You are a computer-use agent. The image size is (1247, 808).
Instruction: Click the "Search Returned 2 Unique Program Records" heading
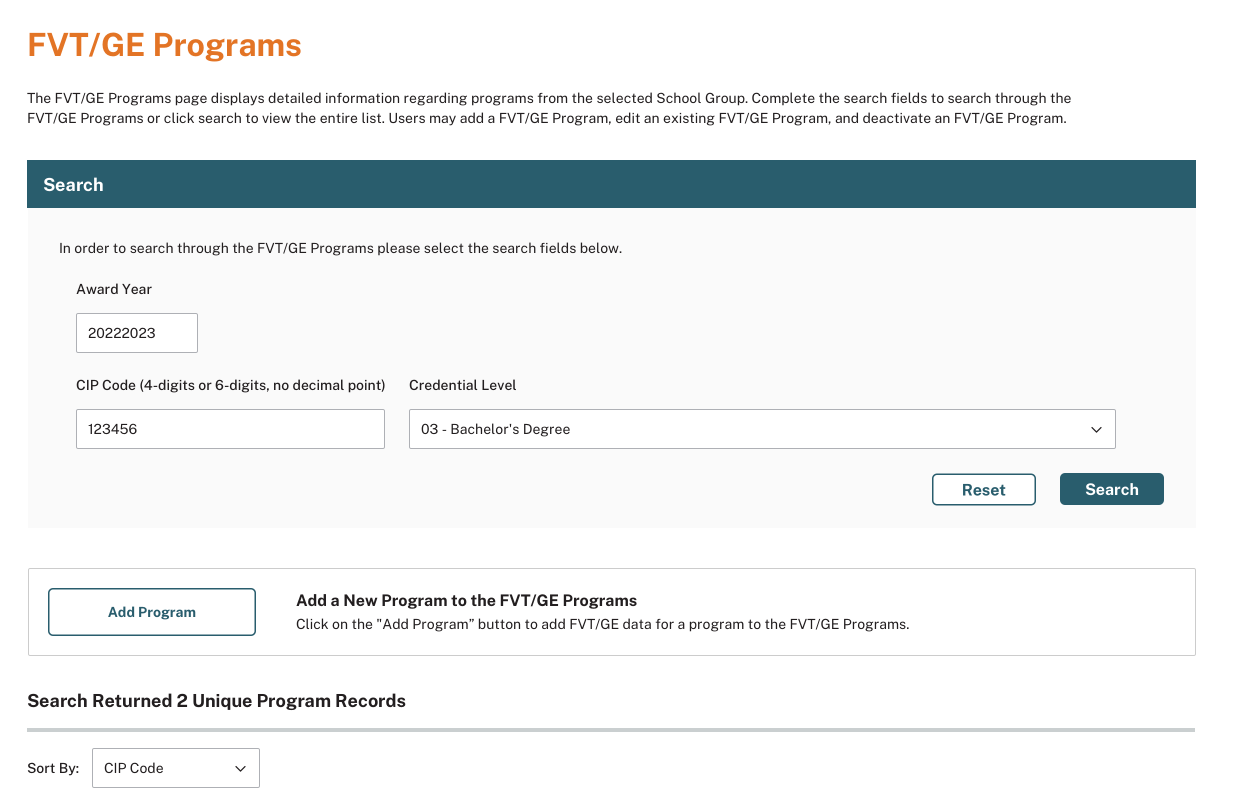[217, 701]
